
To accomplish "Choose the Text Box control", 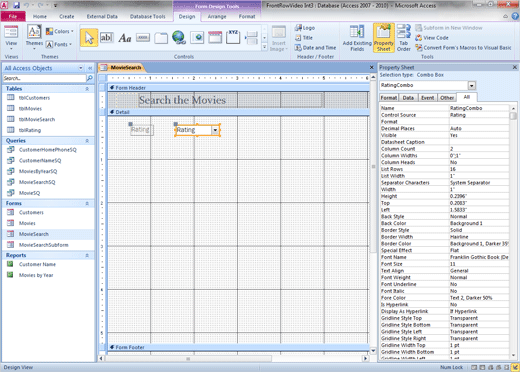I will (x=106, y=38).
